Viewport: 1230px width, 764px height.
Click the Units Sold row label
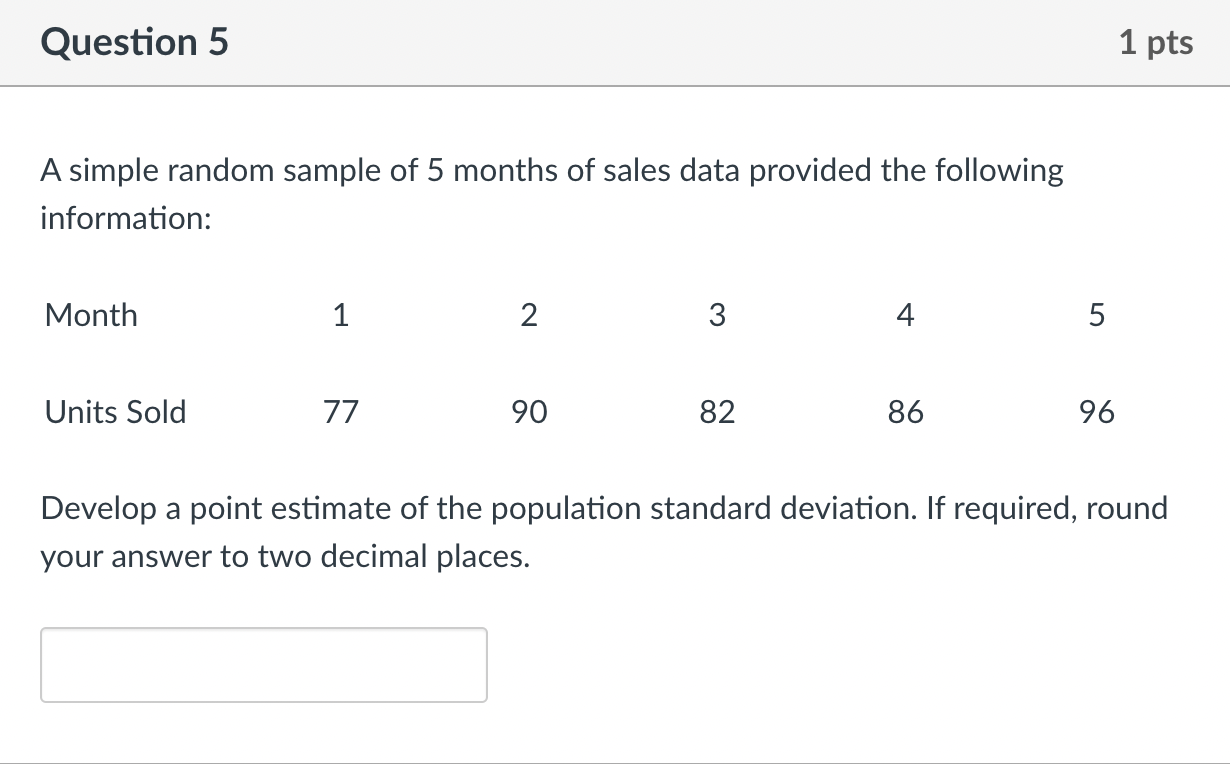pos(114,411)
